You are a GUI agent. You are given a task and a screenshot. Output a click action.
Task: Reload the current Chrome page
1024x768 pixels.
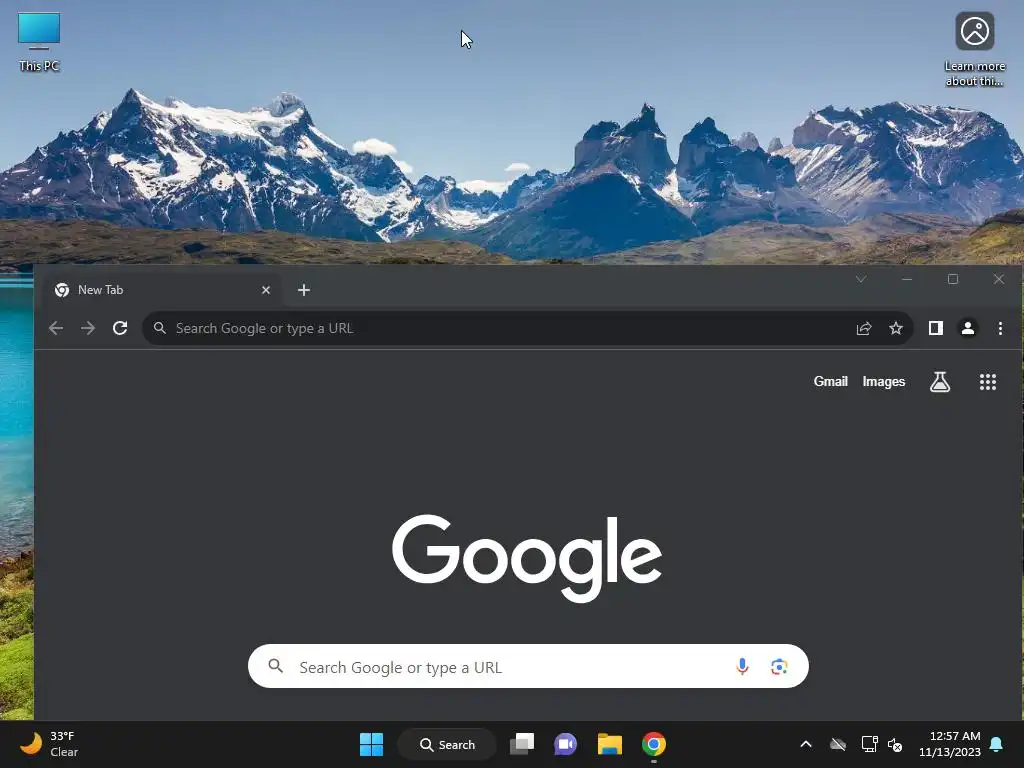click(120, 328)
